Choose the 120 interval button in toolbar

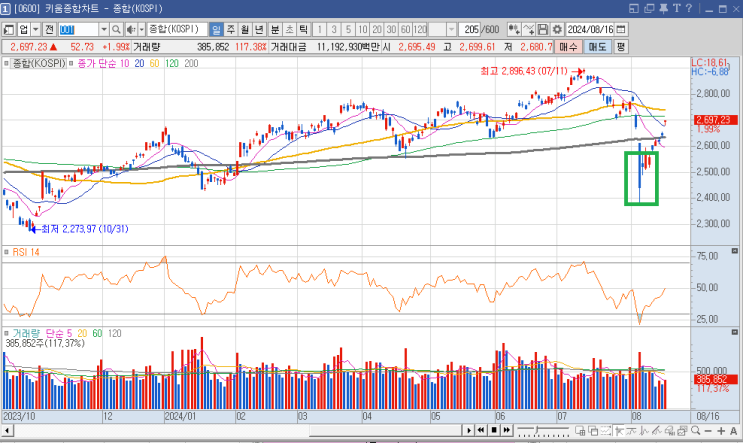pyautogui.click(x=420, y=29)
